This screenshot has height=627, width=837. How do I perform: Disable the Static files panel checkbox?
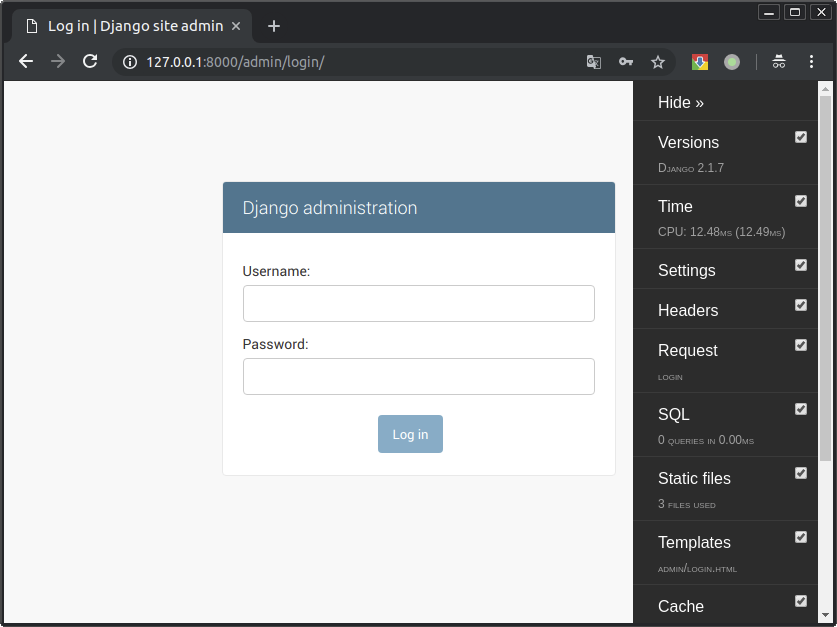click(x=801, y=473)
